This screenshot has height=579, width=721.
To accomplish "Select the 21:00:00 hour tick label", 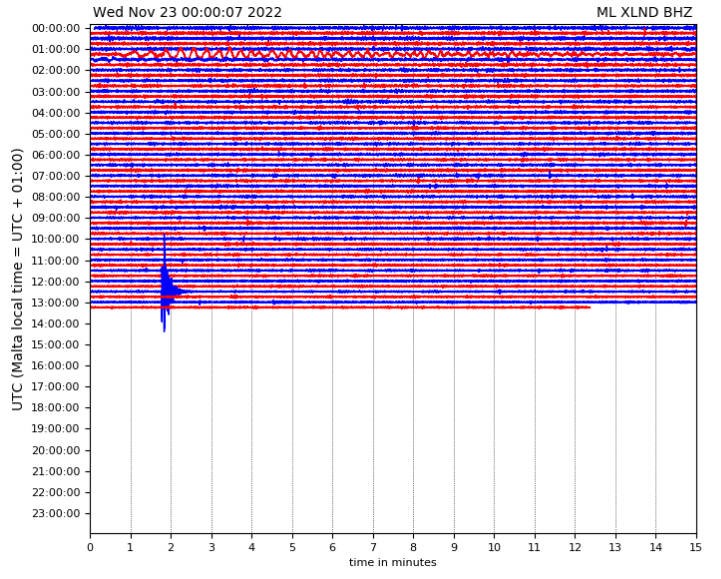I will tap(56, 471).
